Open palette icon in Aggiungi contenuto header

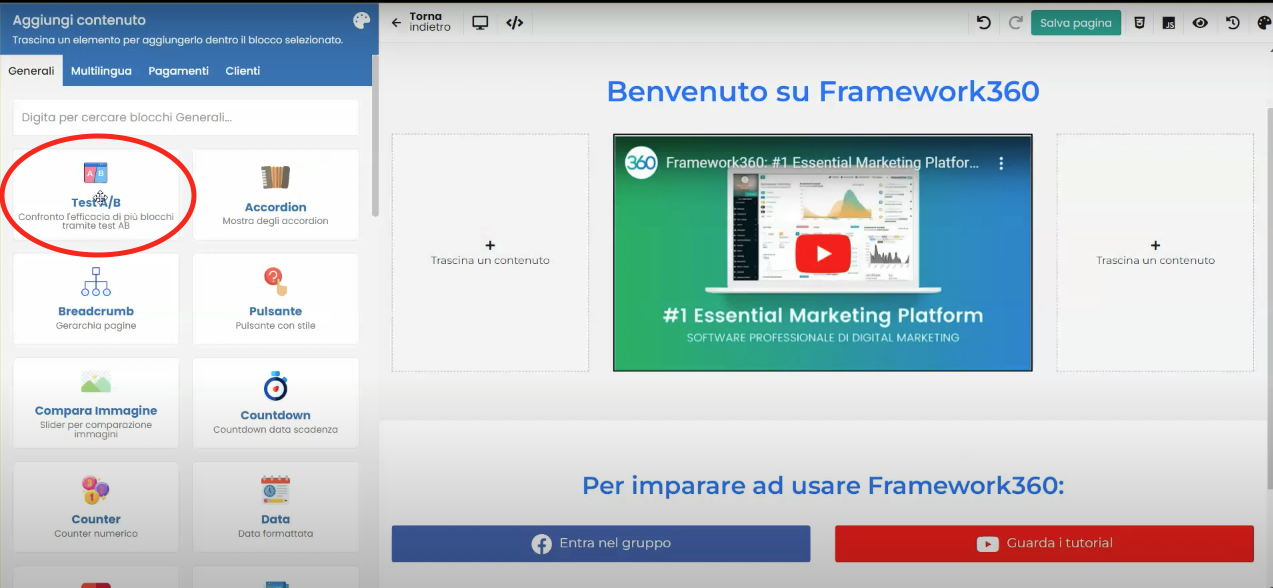tap(361, 21)
